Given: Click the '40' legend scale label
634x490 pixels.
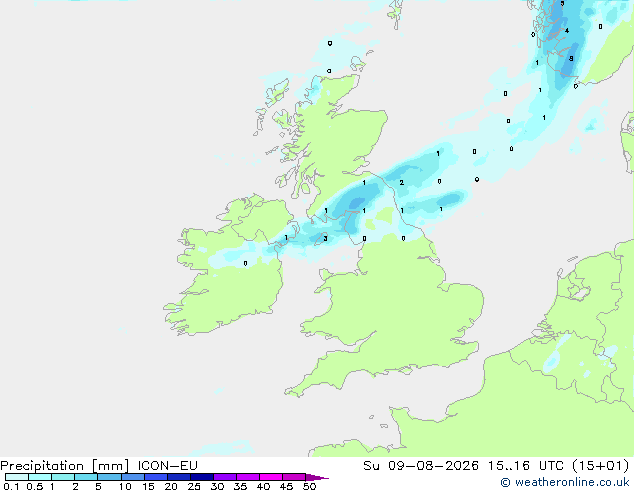Looking at the screenshot, I should 263,486.
